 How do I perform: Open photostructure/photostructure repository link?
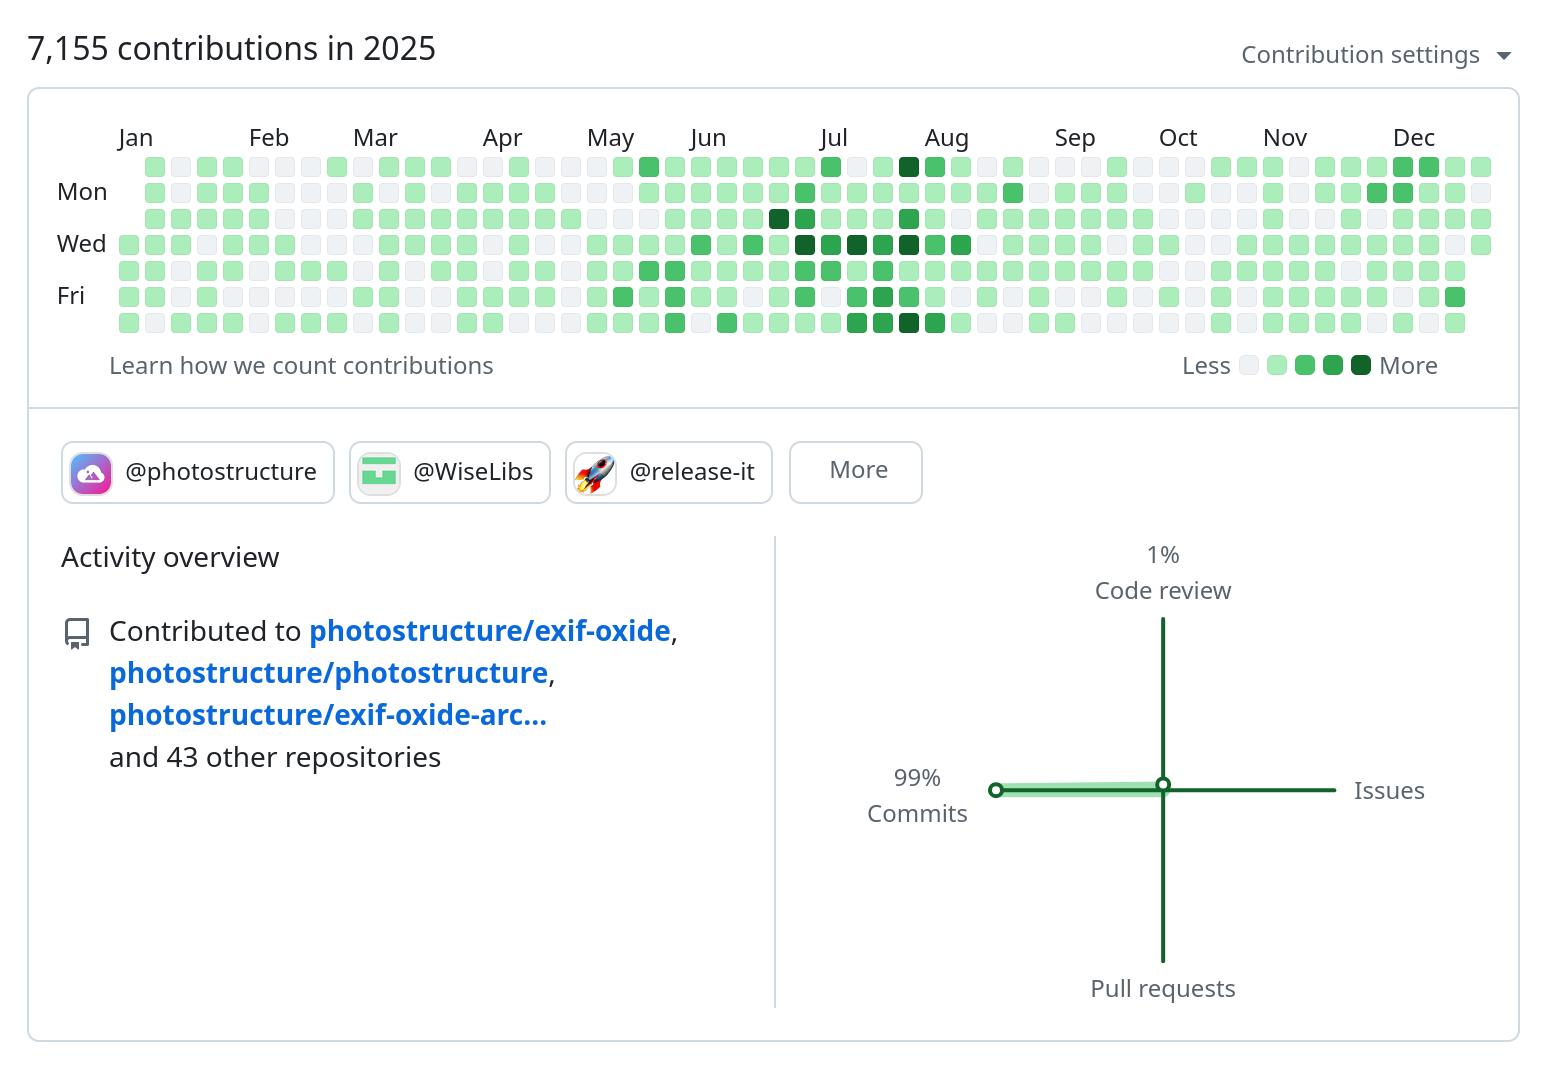click(329, 673)
